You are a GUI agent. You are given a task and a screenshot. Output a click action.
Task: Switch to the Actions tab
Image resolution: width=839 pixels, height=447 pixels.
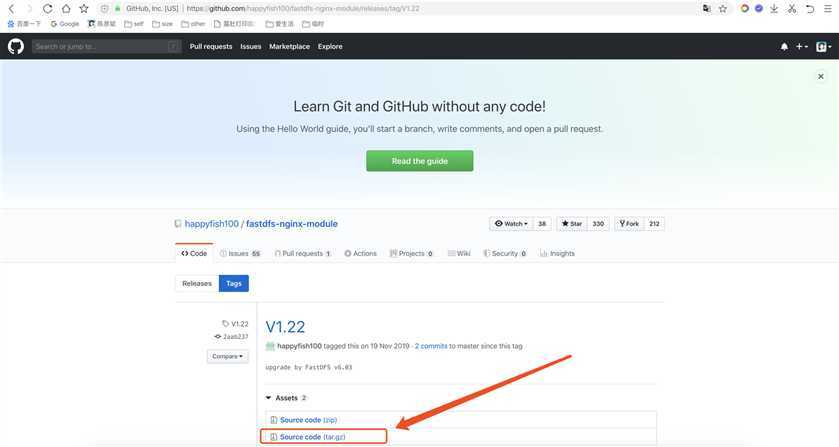361,254
